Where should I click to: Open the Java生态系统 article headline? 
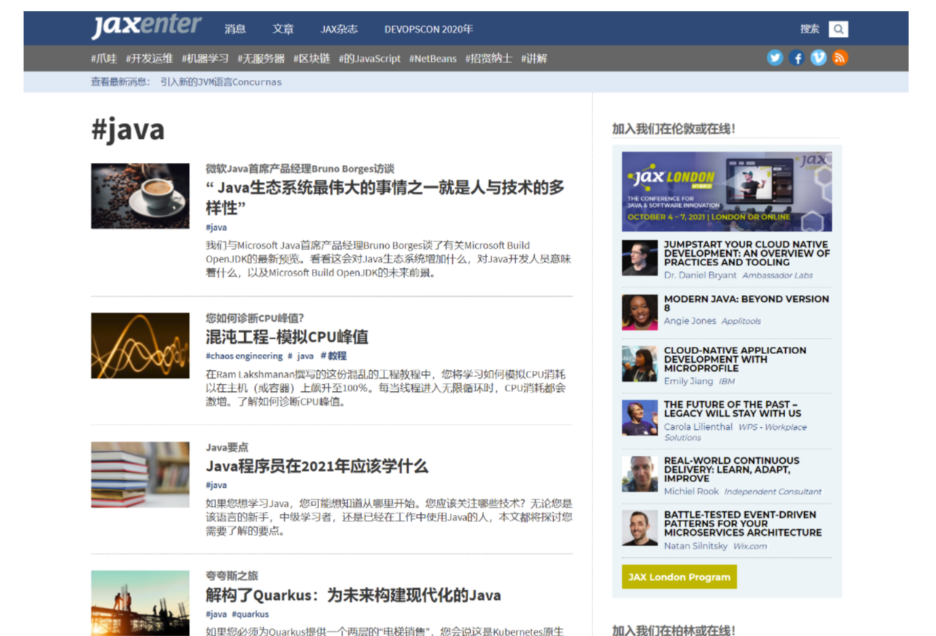(385, 198)
